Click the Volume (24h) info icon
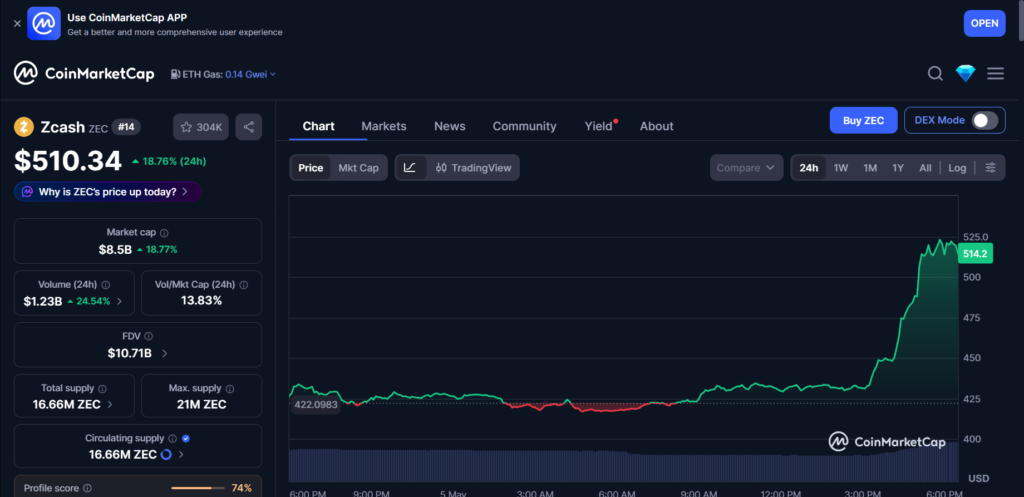 [106, 285]
